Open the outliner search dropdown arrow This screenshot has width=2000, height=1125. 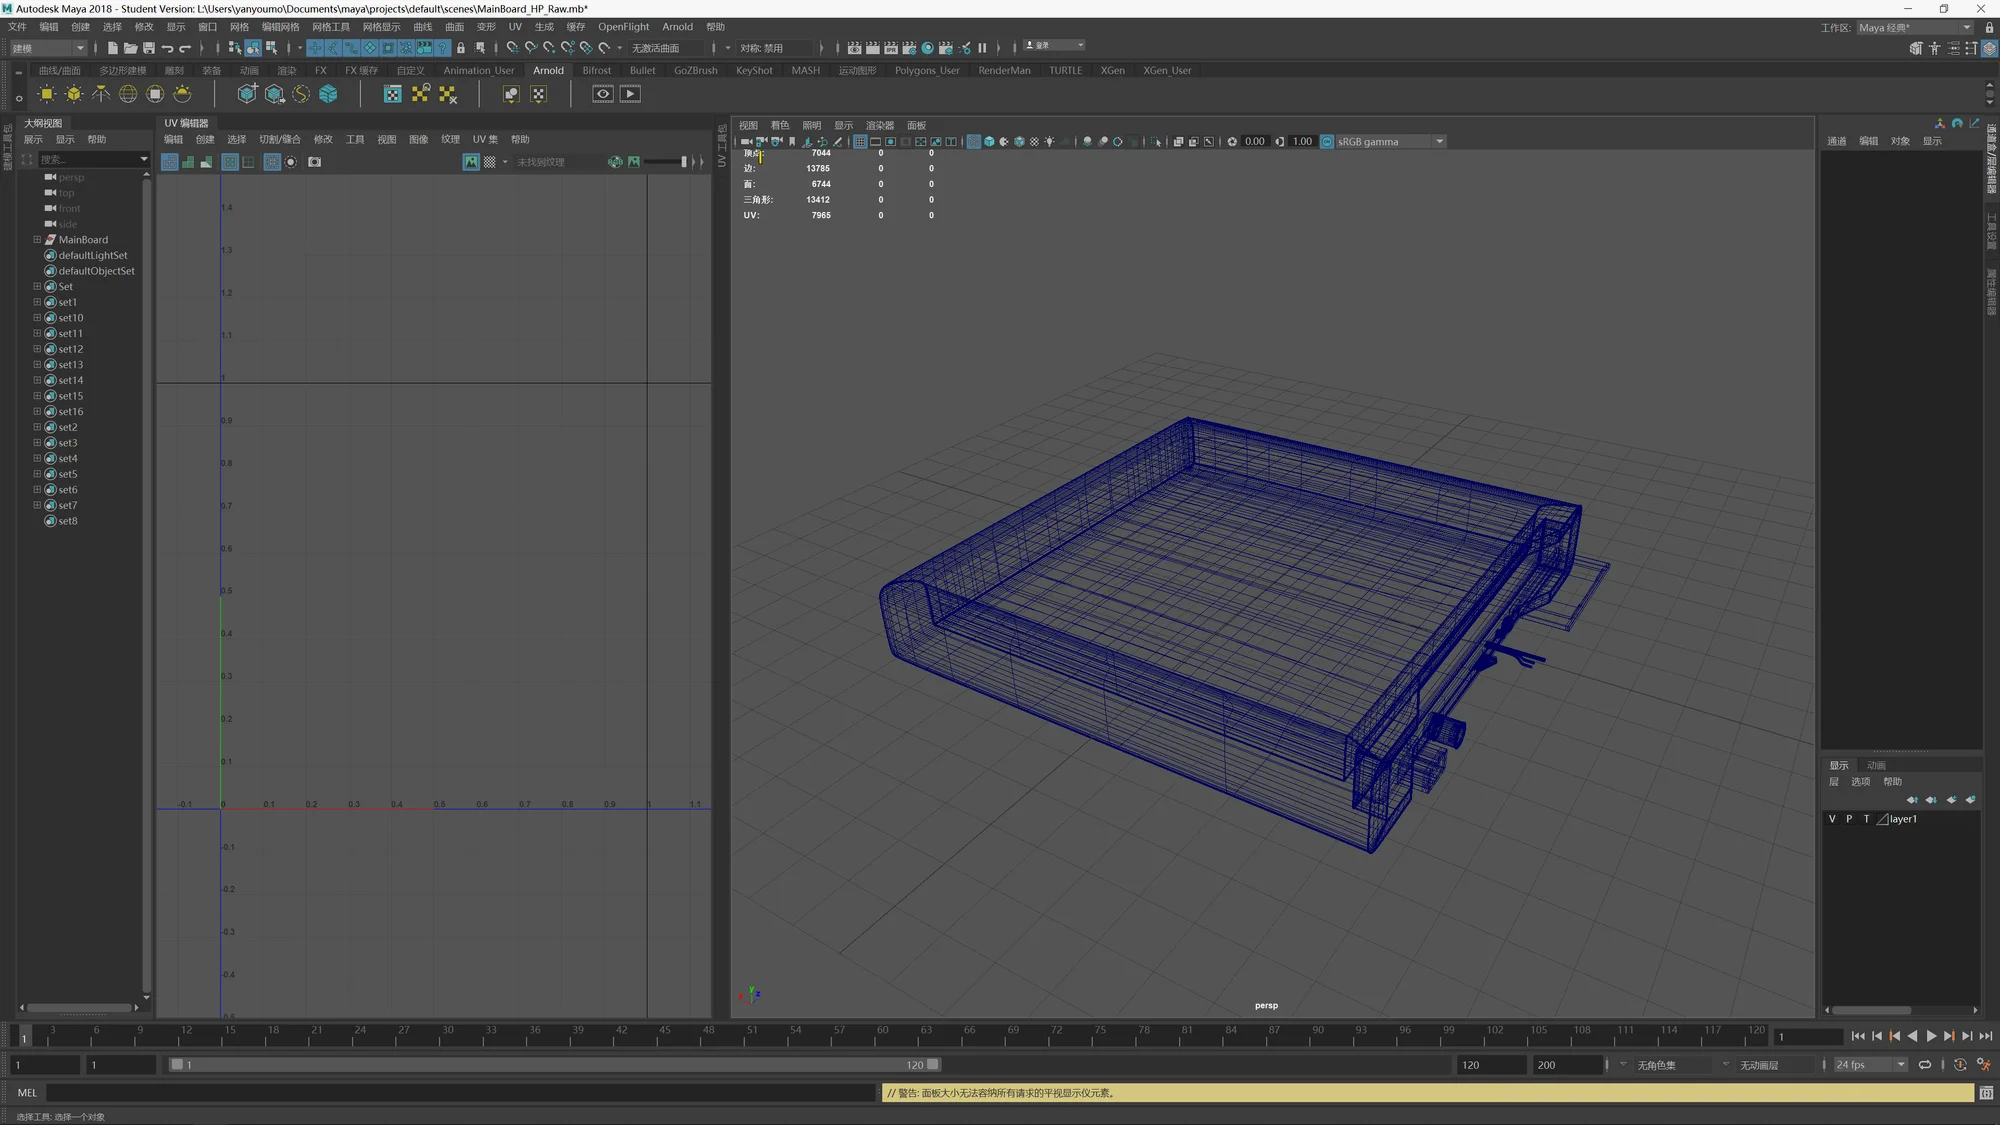143,160
